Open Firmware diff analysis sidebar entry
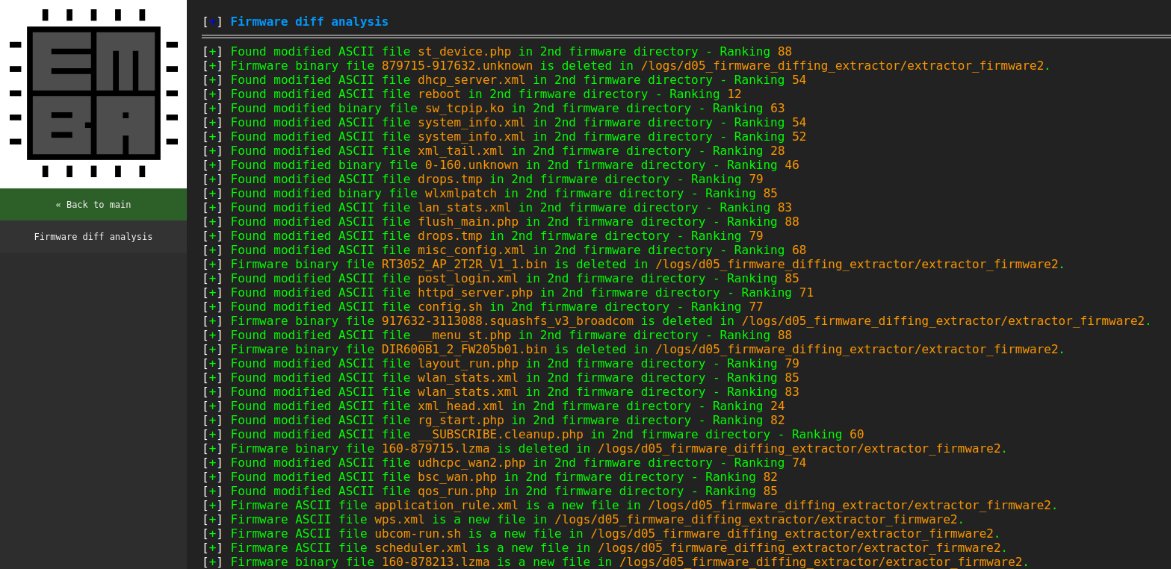Image resolution: width=1171 pixels, height=569 pixels. (93, 237)
